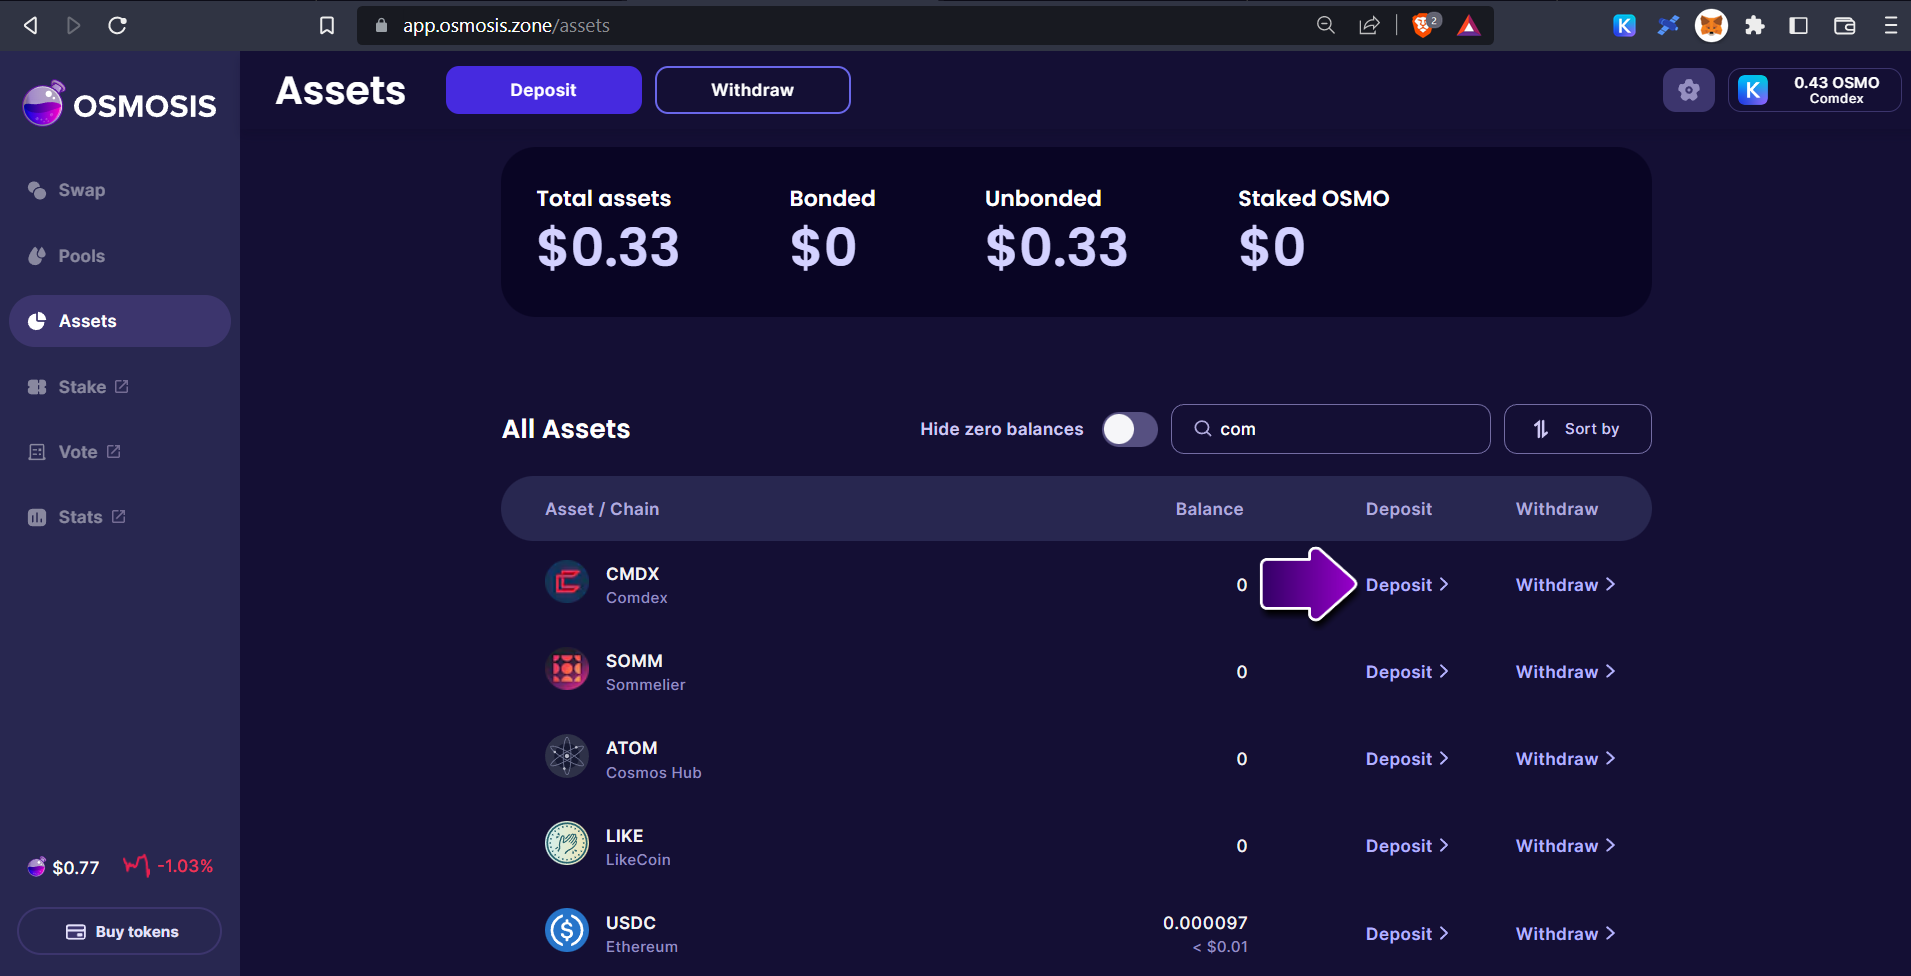Withdraw USDC via its row link
Image resolution: width=1911 pixels, height=976 pixels.
[1565, 934]
